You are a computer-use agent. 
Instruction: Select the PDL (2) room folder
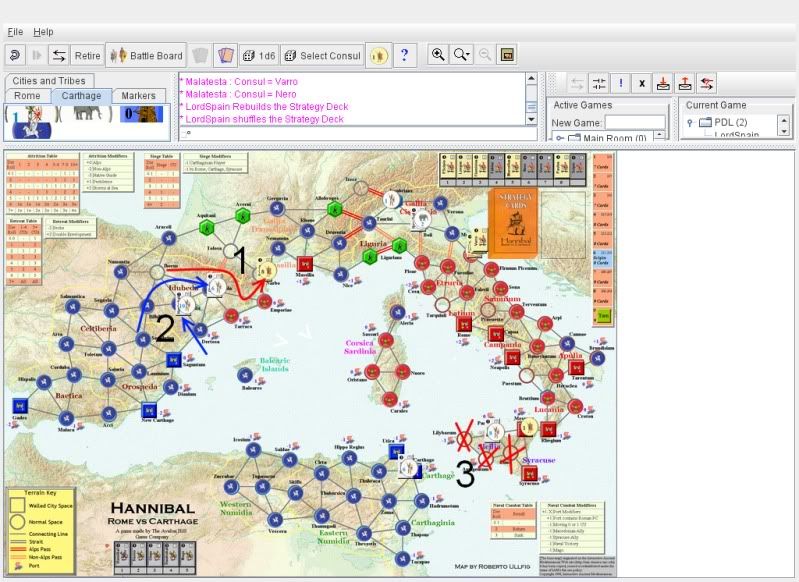click(x=723, y=122)
